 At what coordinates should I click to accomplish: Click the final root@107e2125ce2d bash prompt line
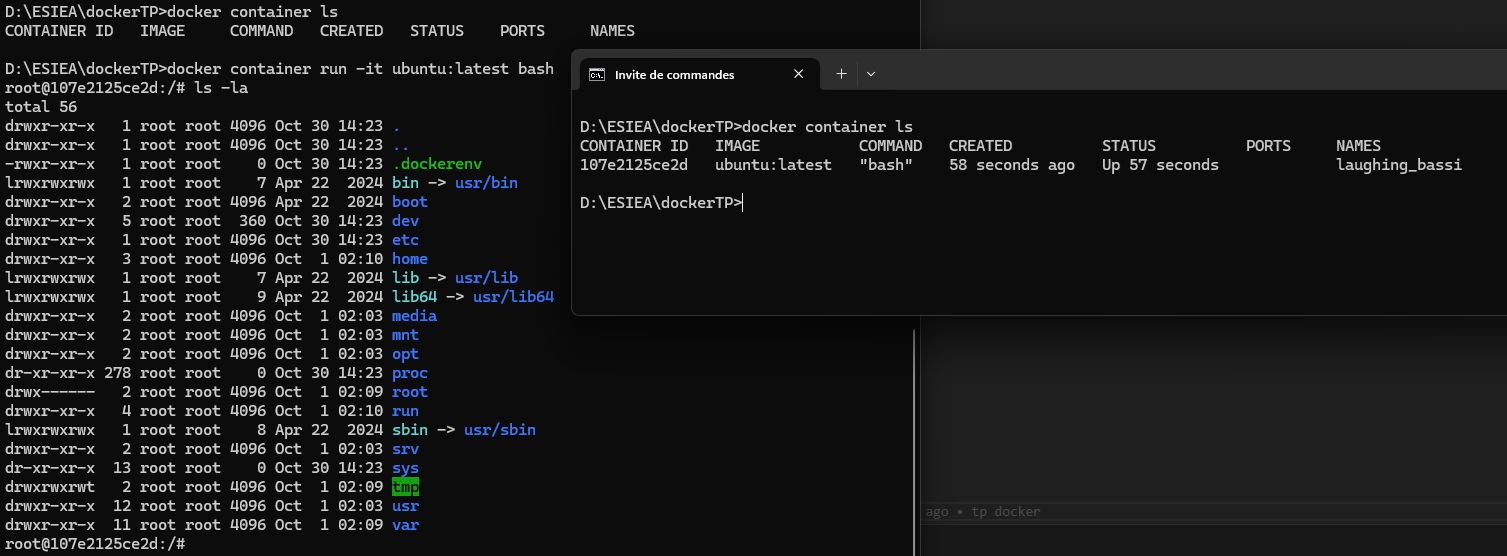pos(95,543)
